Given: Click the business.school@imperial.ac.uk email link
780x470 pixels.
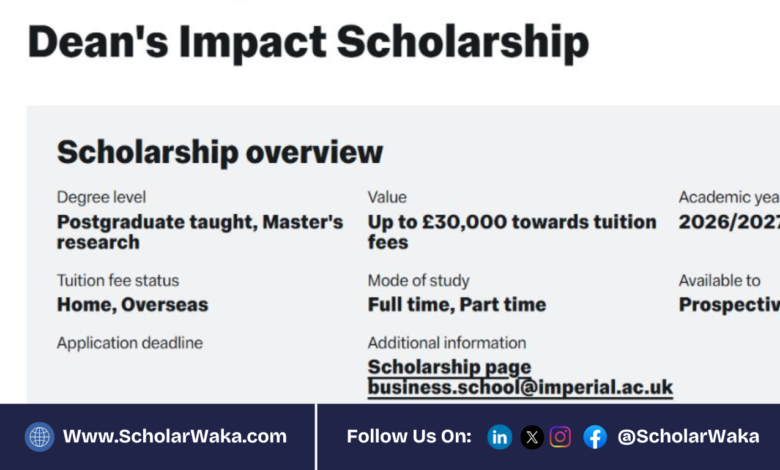Looking at the screenshot, I should pos(520,387).
